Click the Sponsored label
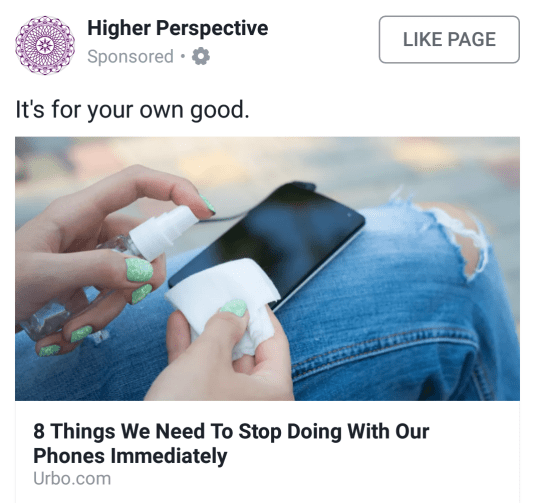Image resolution: width=538 pixels, height=503 pixels. pos(130,57)
